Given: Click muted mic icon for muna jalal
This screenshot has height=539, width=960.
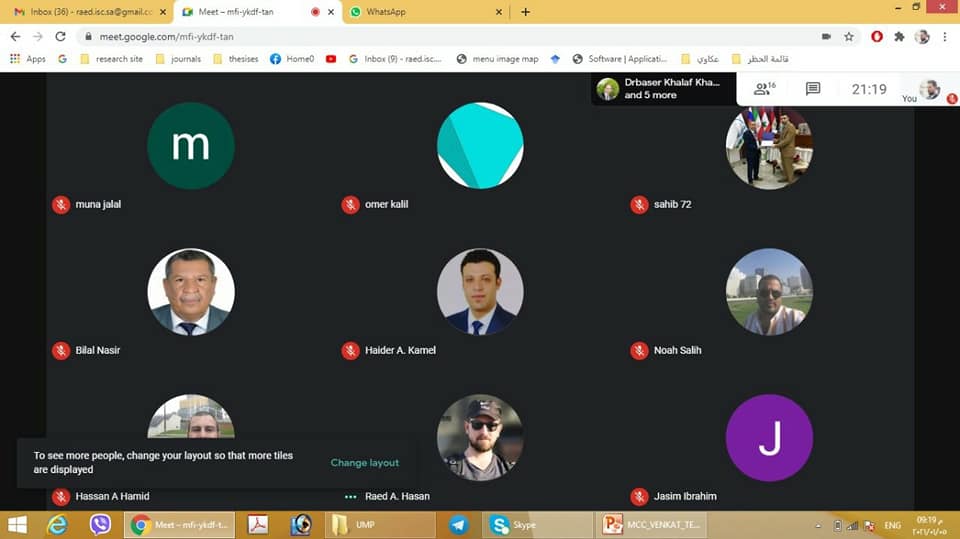Looking at the screenshot, I should (61, 204).
